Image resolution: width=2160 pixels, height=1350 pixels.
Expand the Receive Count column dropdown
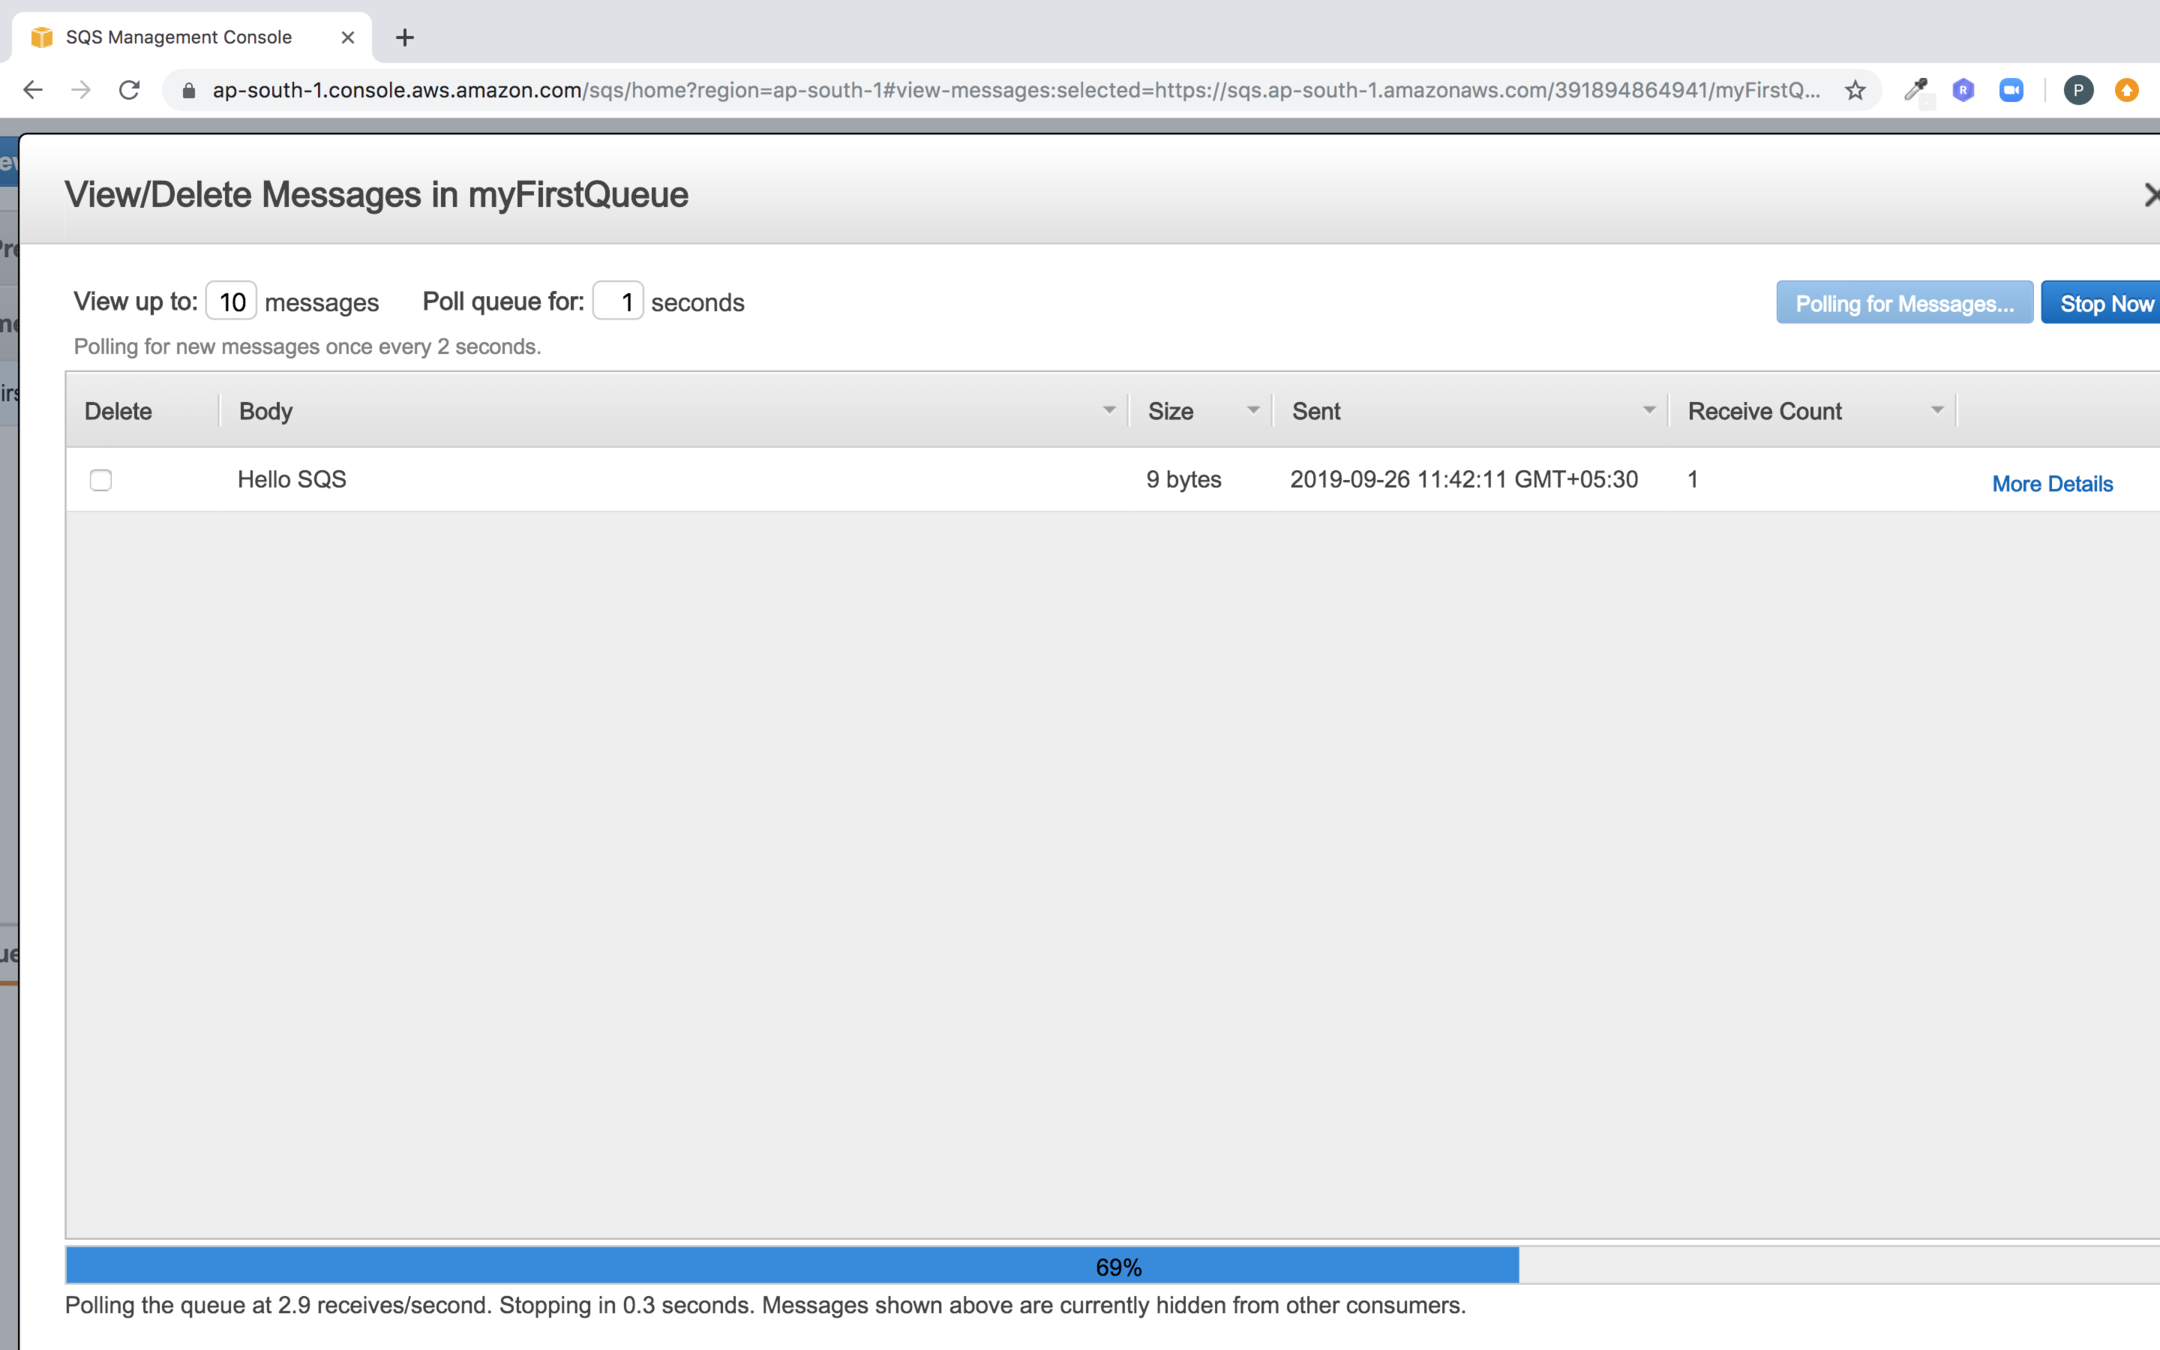[x=1936, y=410]
